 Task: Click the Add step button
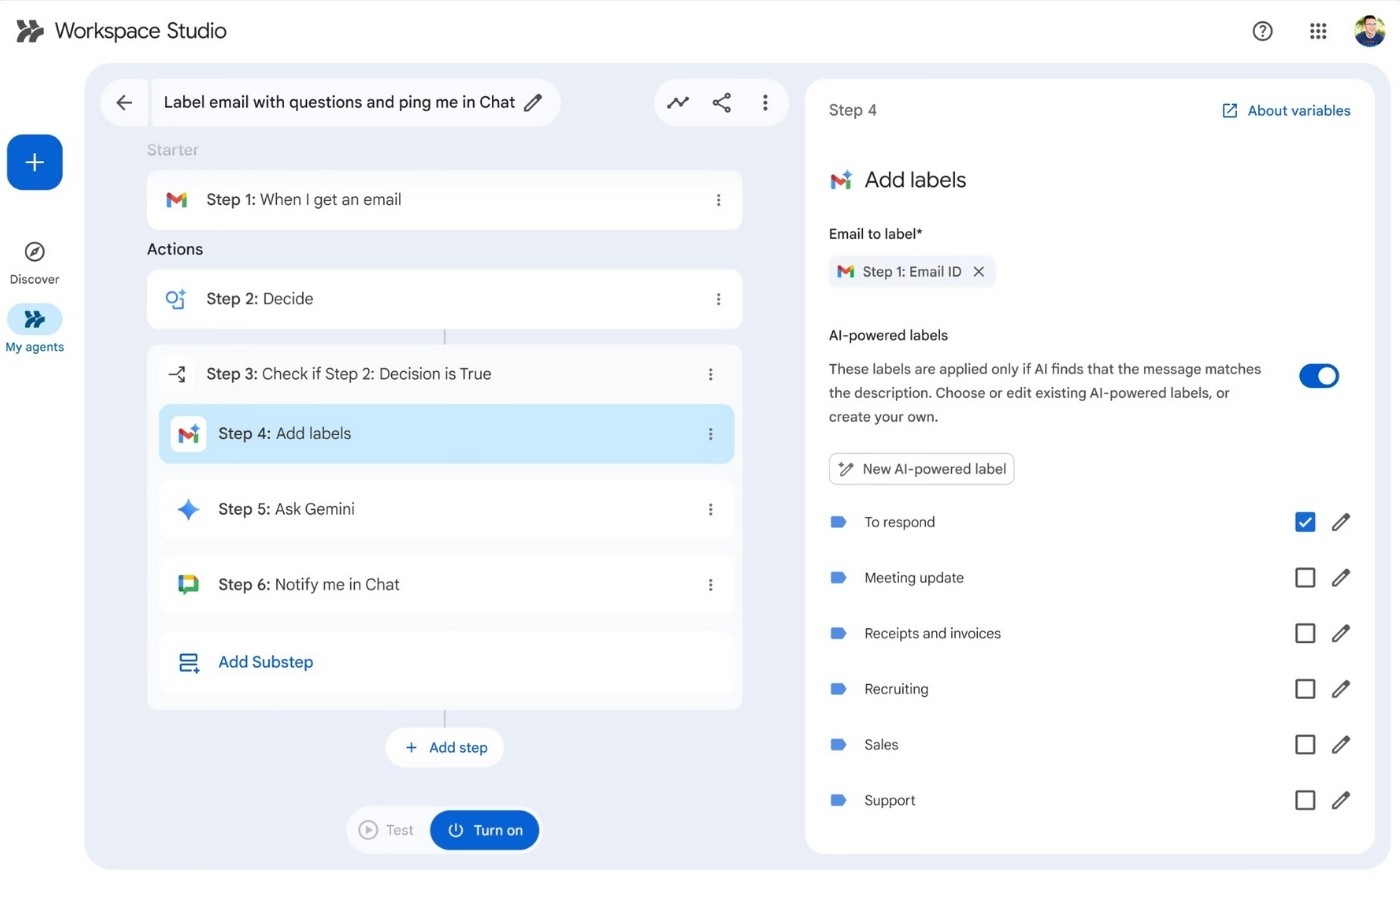[445, 748]
